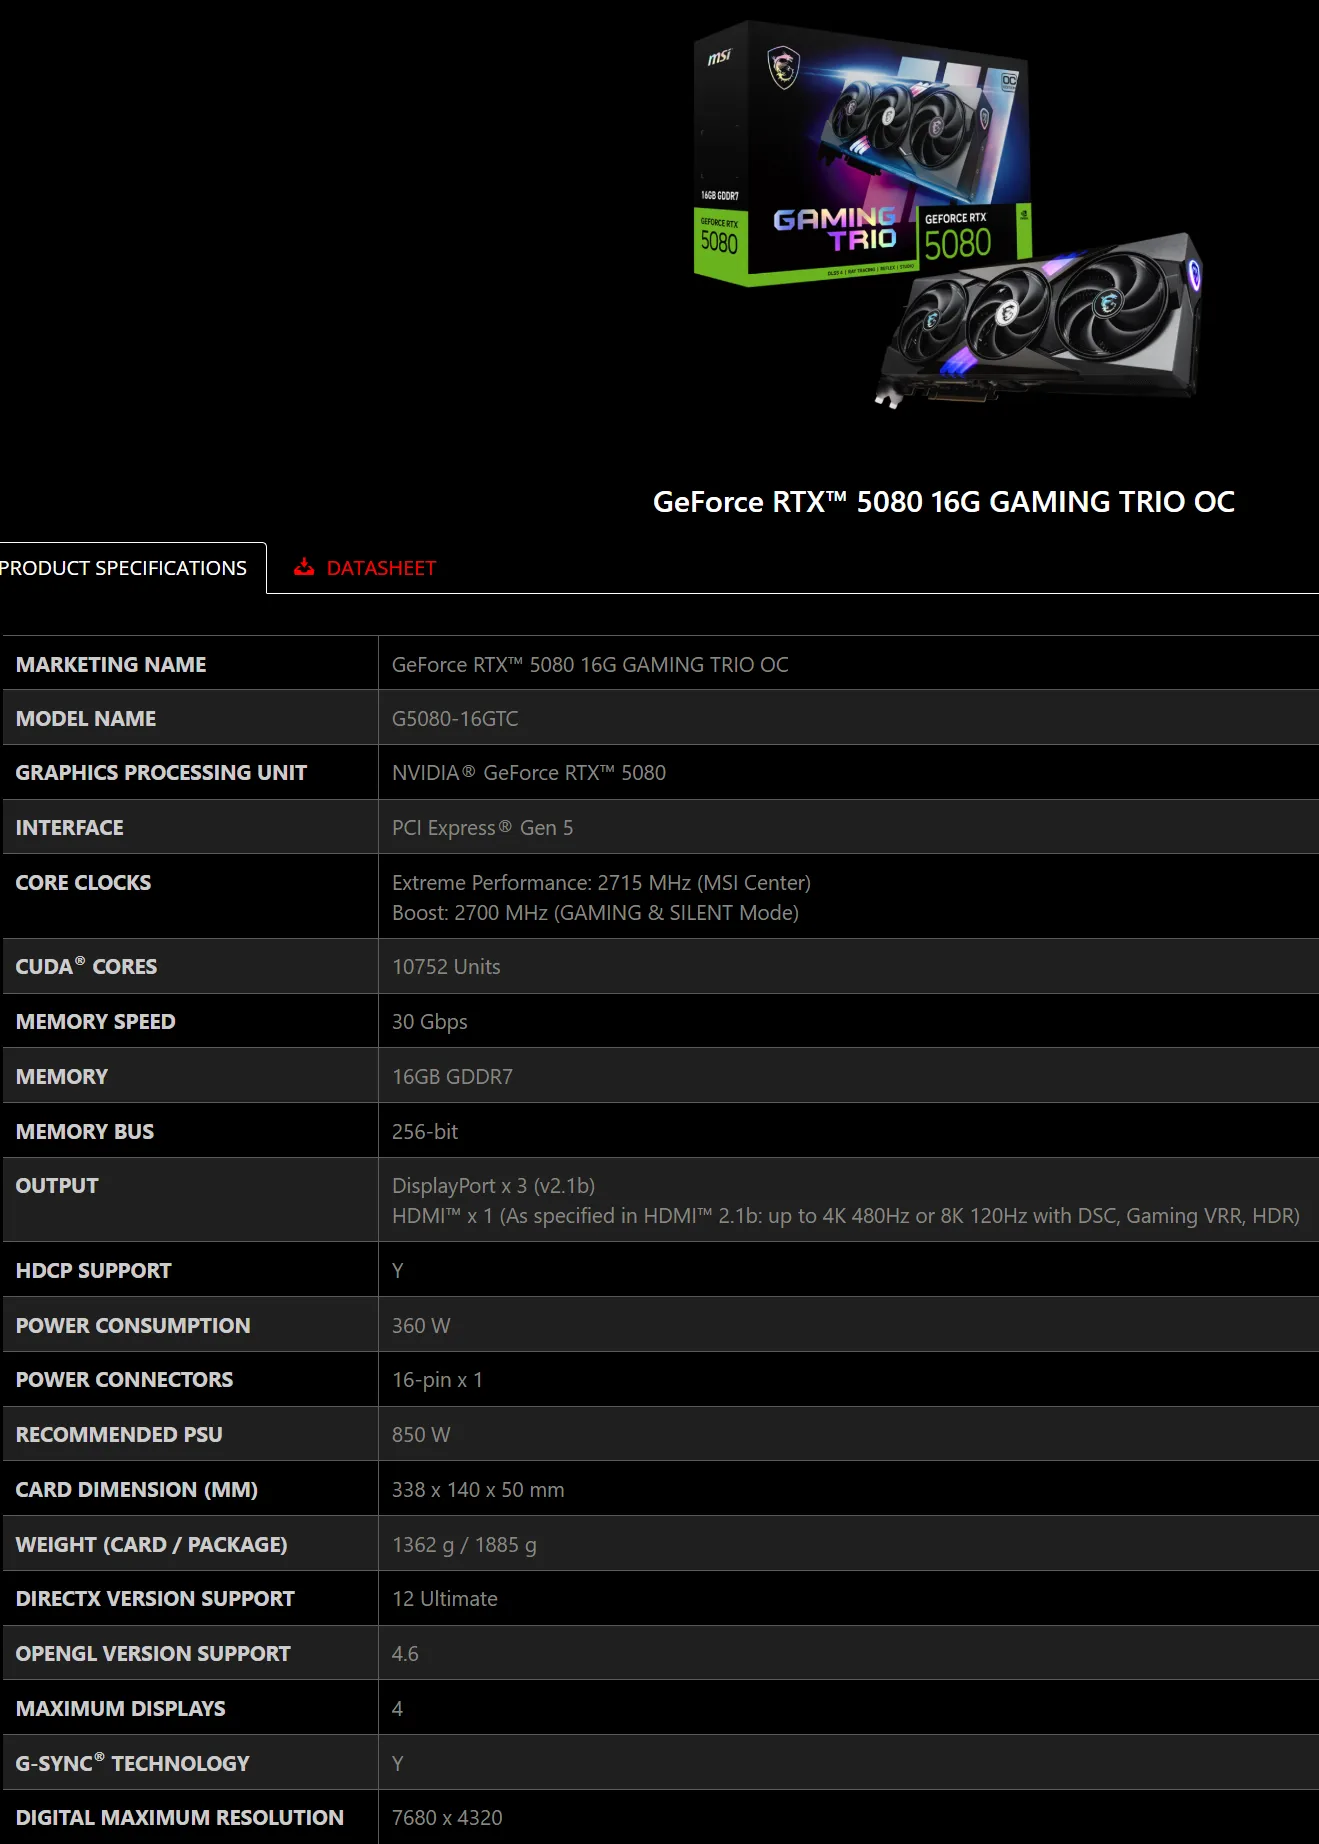Click the GeForce RTX 5080 16G product title
This screenshot has width=1319, height=1844.
pos(943,502)
